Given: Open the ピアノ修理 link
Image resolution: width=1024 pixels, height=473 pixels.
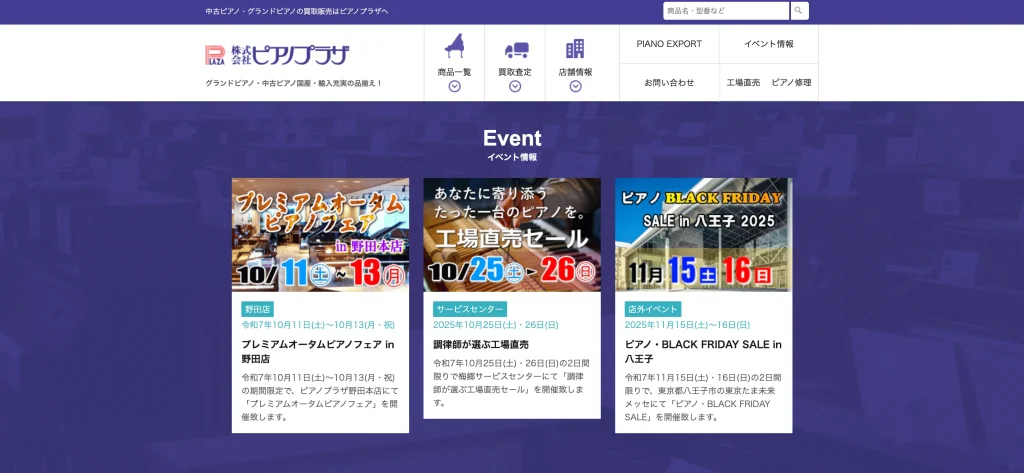Looking at the screenshot, I should 791,82.
